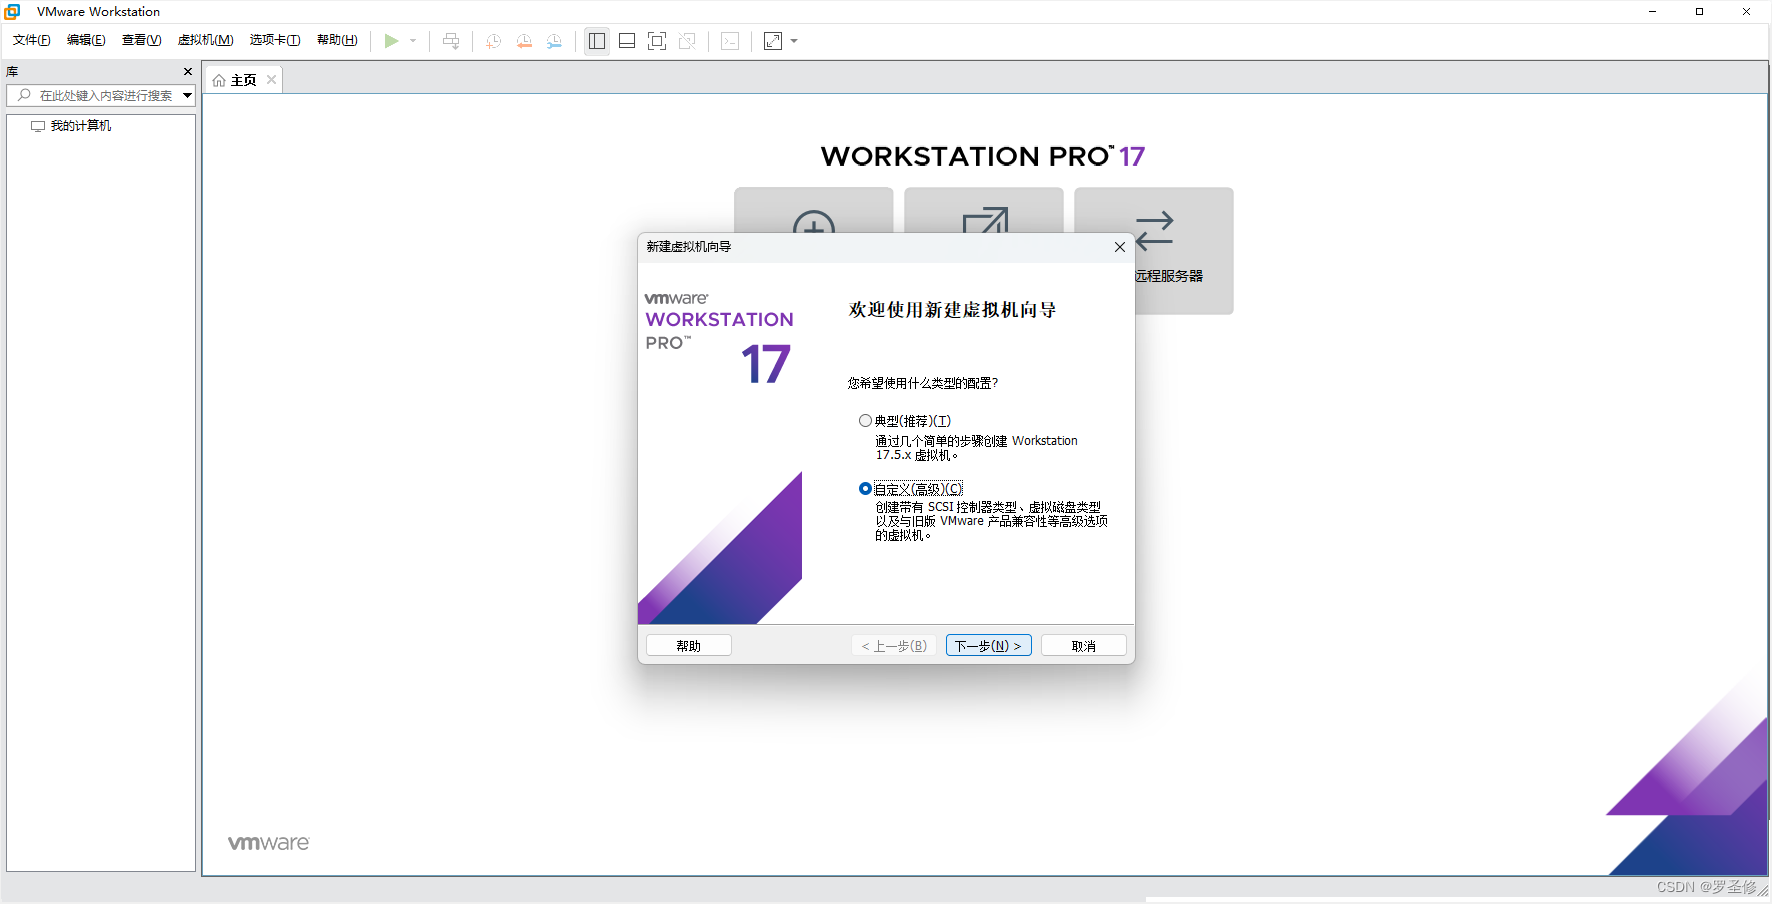Toggle the library sidebar view icon
This screenshot has height=904, width=1772.
(x=597, y=41)
